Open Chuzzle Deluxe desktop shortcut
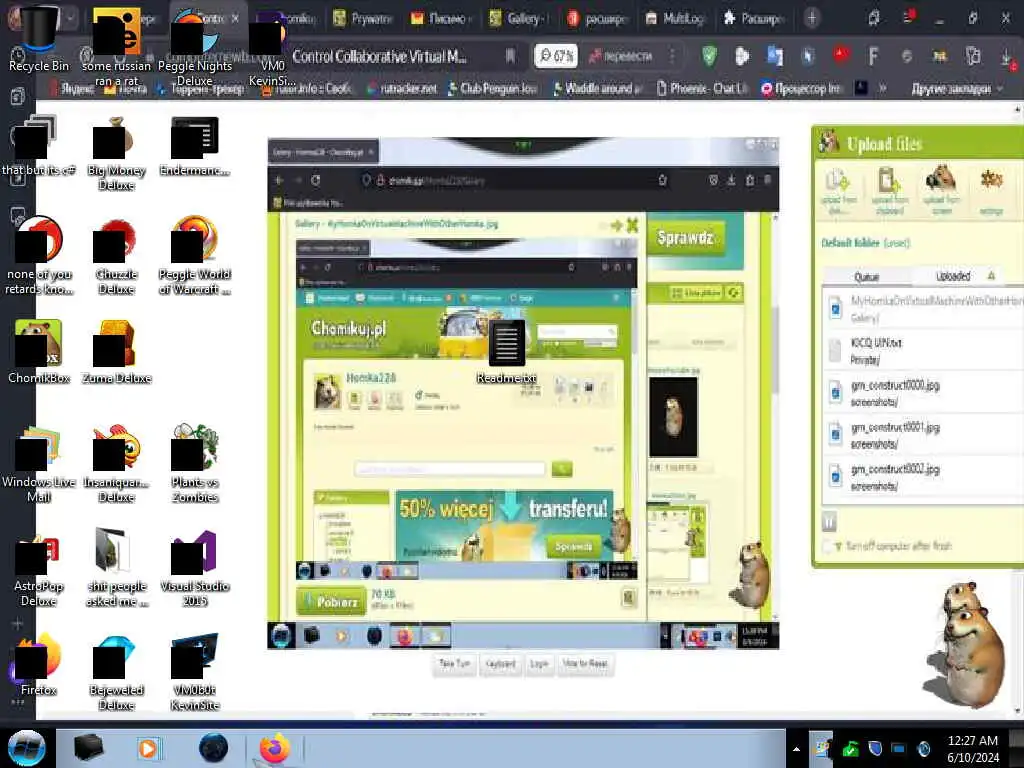 click(x=116, y=258)
